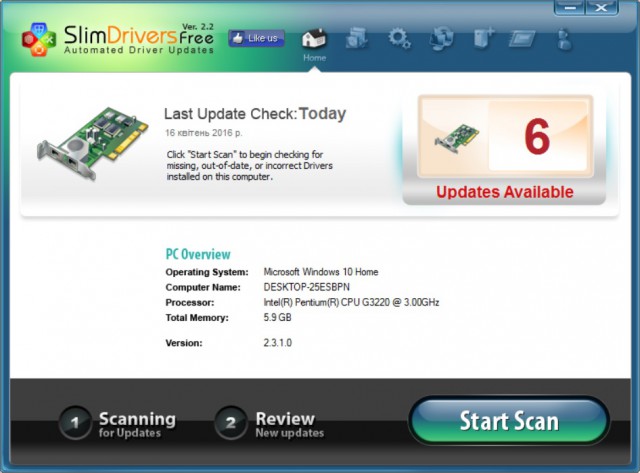Click the SlimDrivers colorful logo icon
640x473 pixels.
39,40
